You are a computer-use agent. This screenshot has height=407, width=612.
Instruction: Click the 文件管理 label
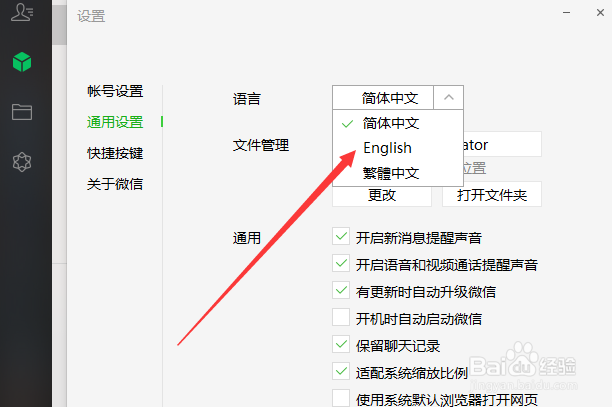[x=261, y=145]
